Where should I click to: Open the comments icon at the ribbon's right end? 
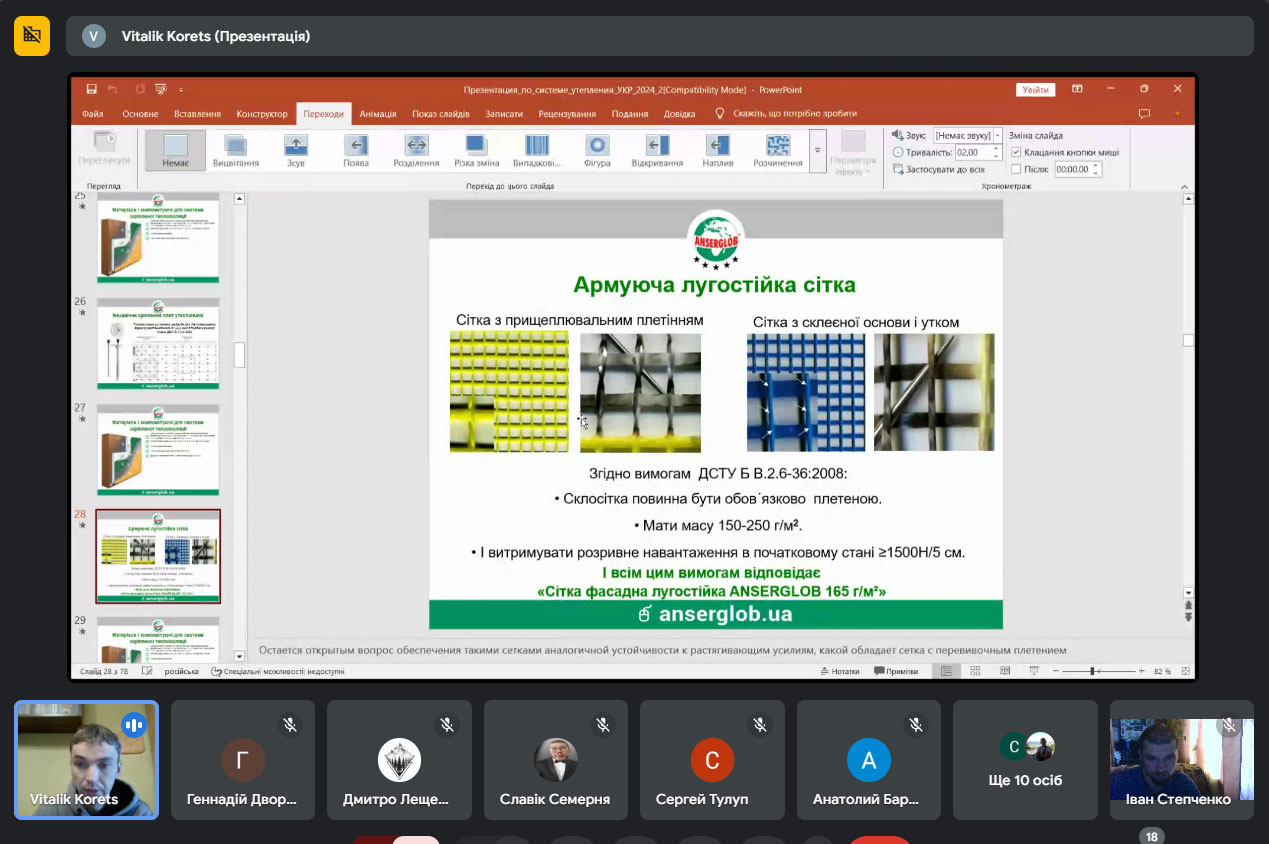(x=1144, y=114)
